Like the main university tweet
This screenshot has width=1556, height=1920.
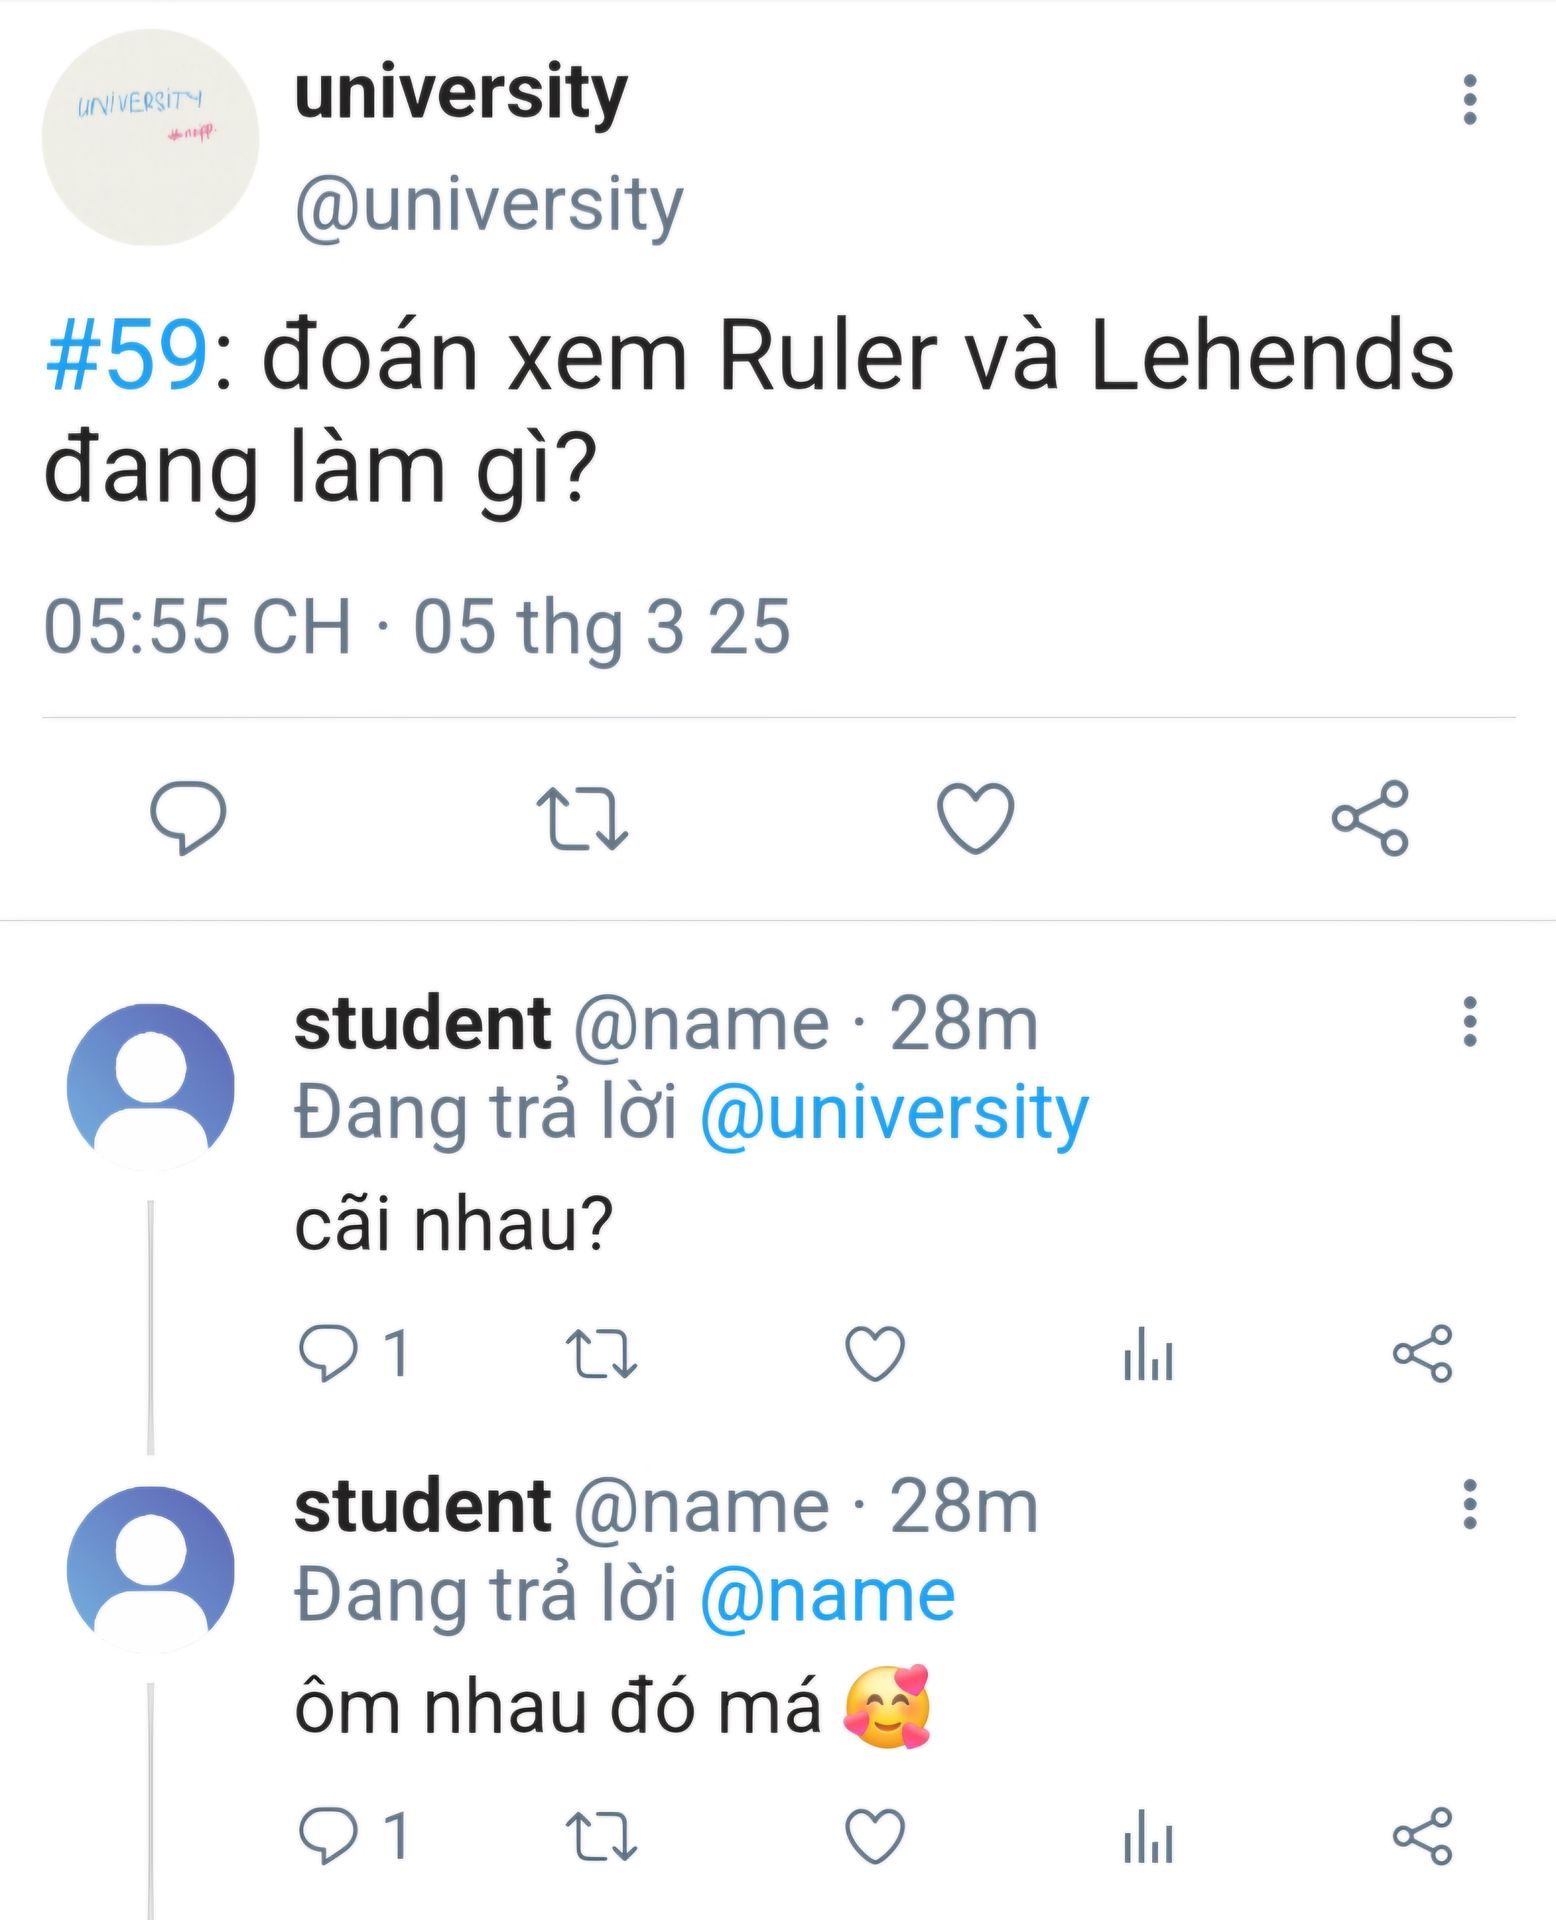pyautogui.click(x=975, y=817)
